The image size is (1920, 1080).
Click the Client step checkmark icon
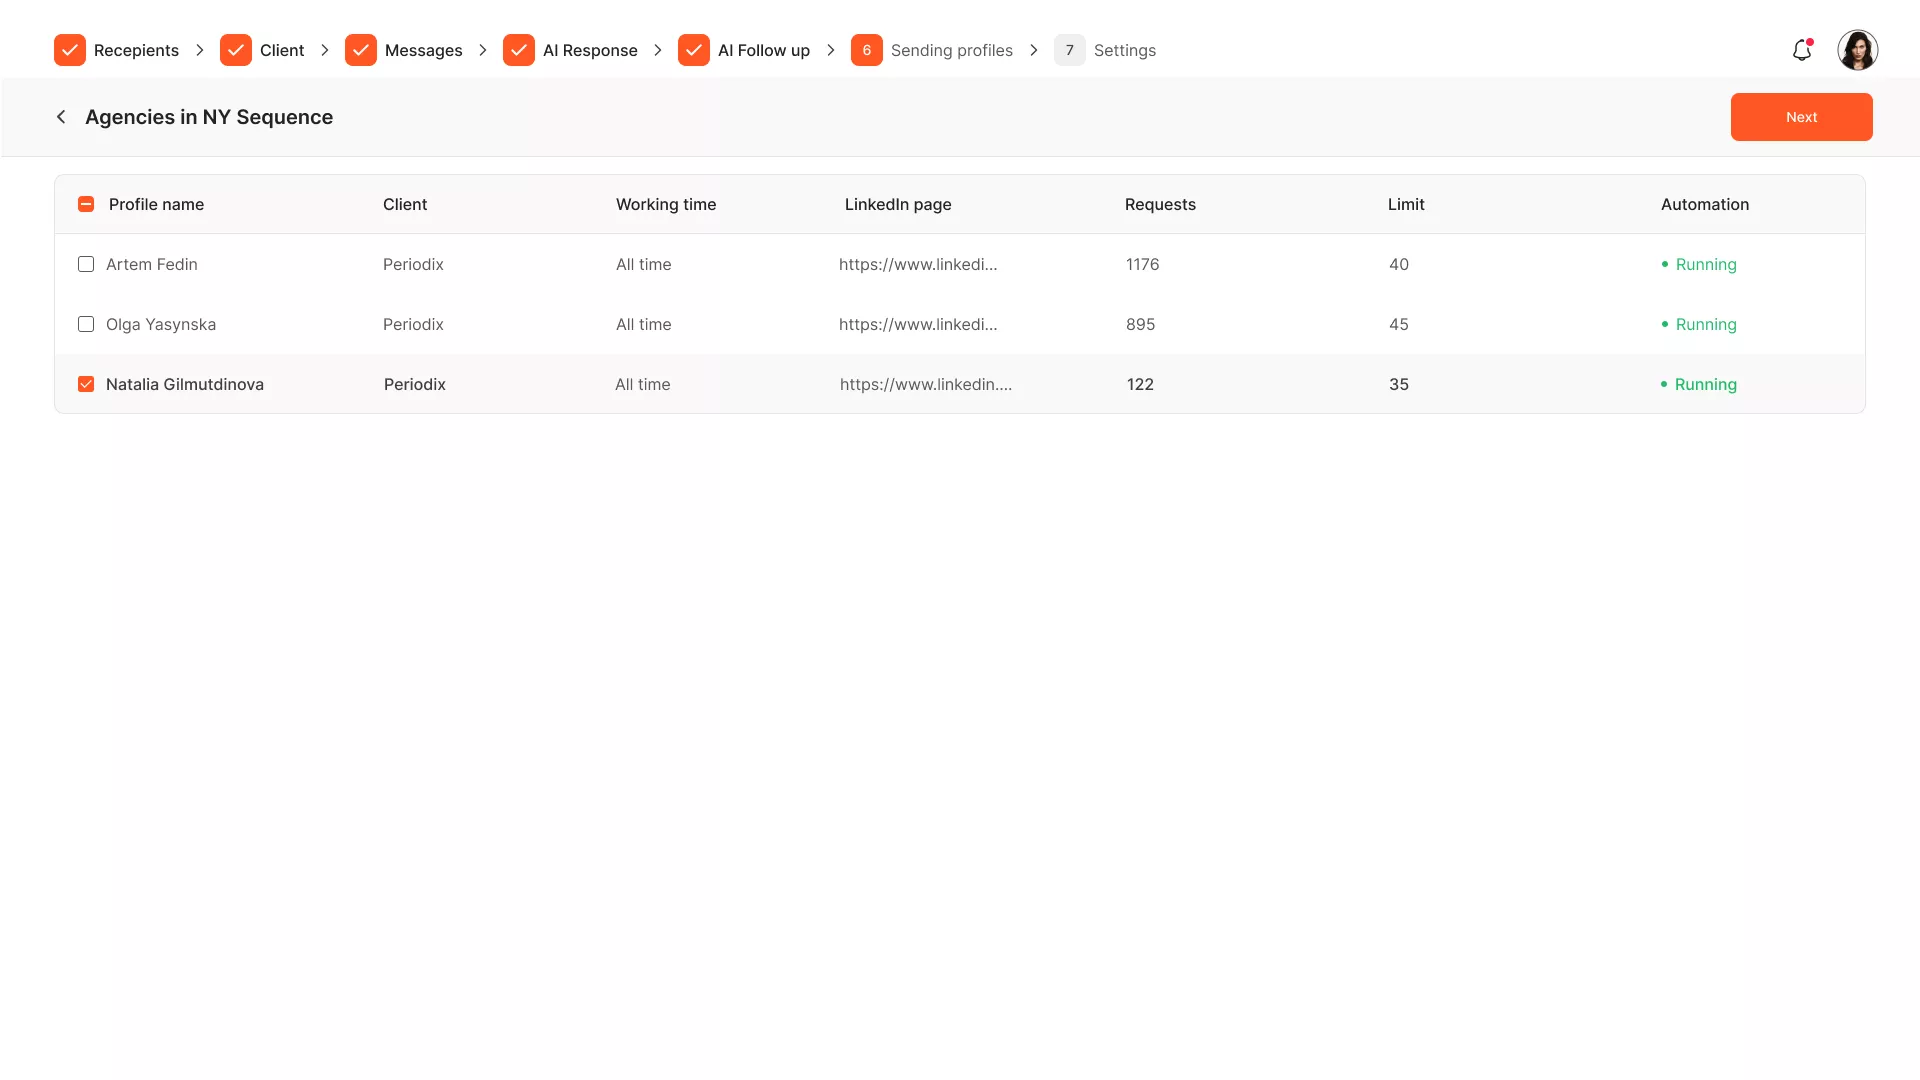click(x=236, y=50)
